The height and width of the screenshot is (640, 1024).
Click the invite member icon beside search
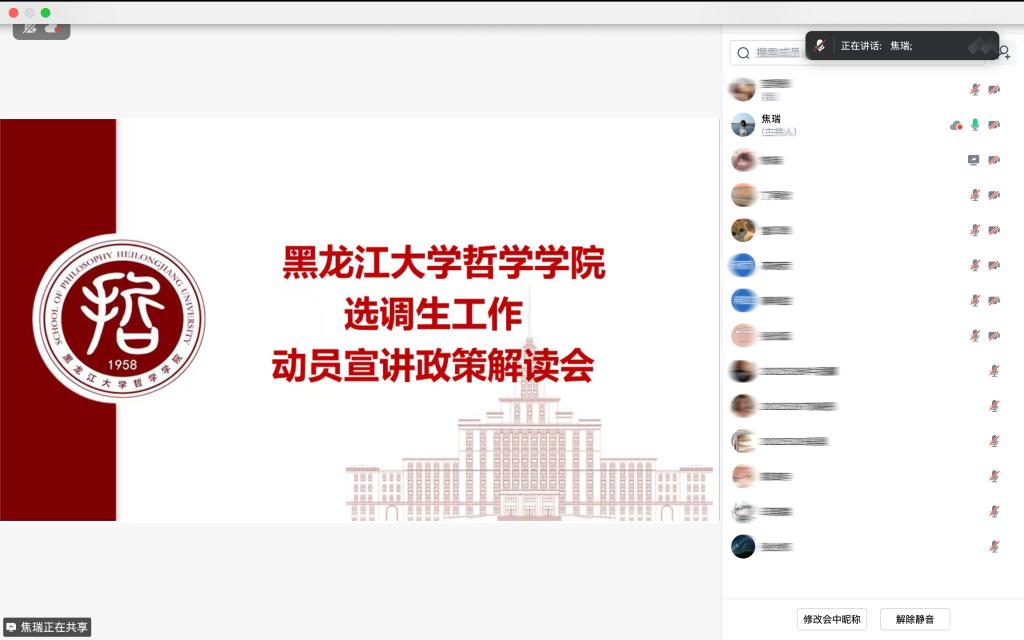[x=1006, y=52]
